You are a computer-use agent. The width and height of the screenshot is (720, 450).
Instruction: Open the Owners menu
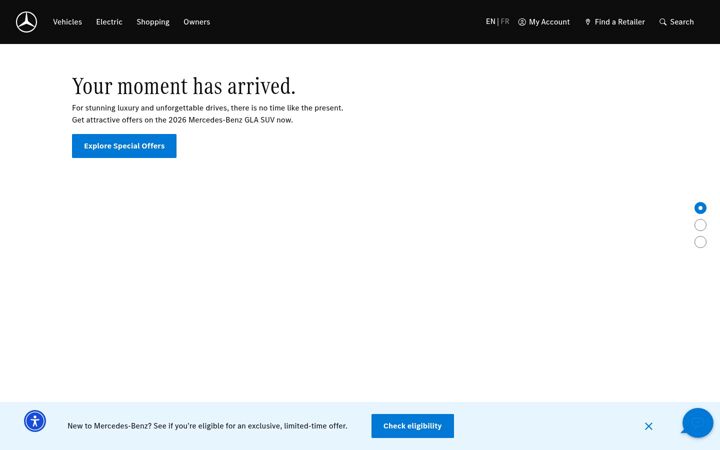click(197, 22)
